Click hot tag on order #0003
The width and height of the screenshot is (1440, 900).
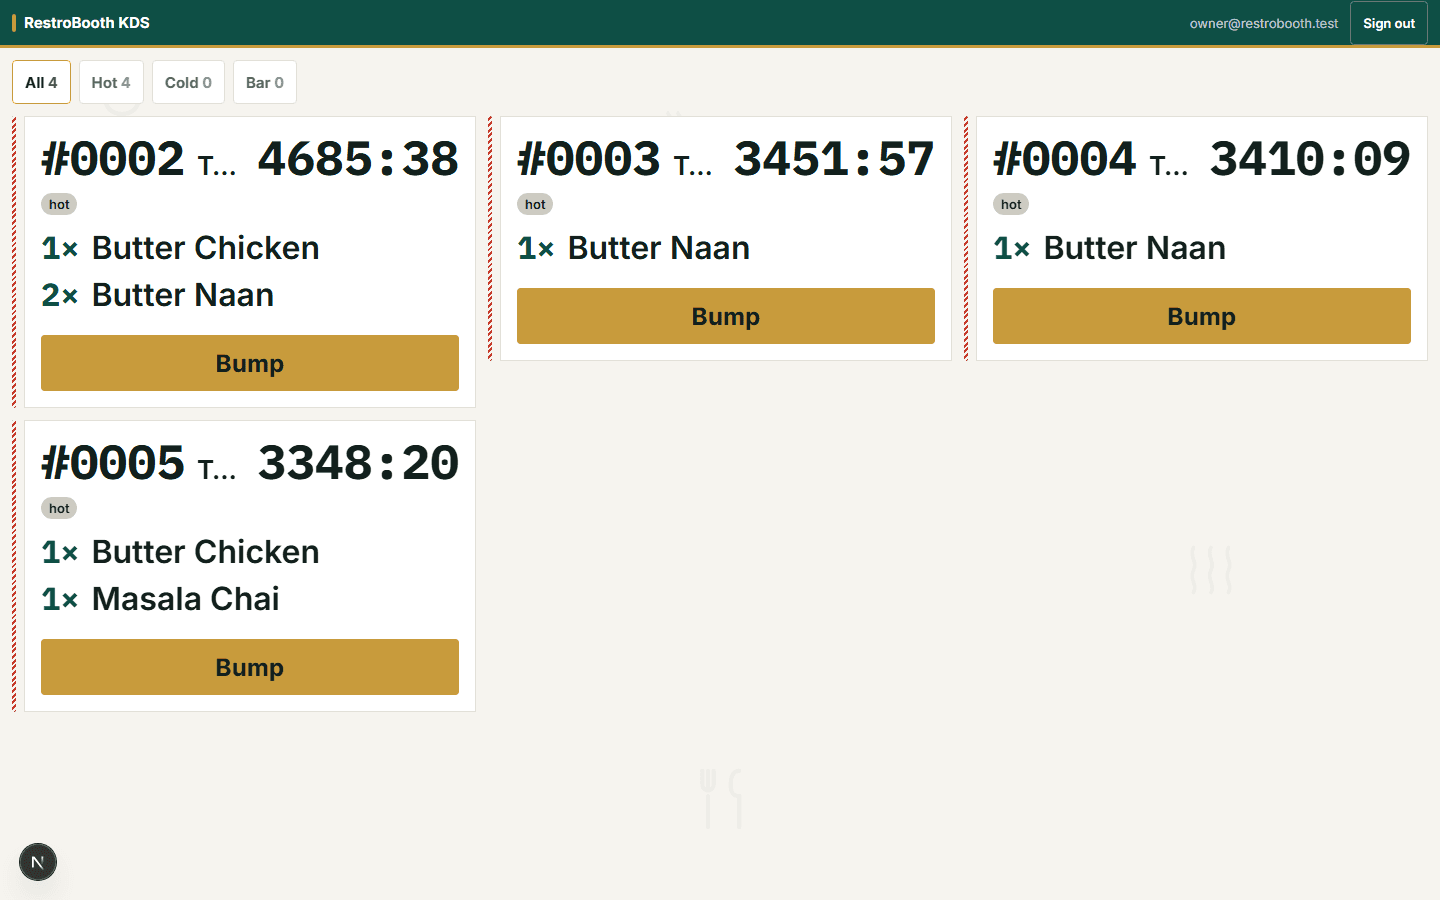coord(535,204)
